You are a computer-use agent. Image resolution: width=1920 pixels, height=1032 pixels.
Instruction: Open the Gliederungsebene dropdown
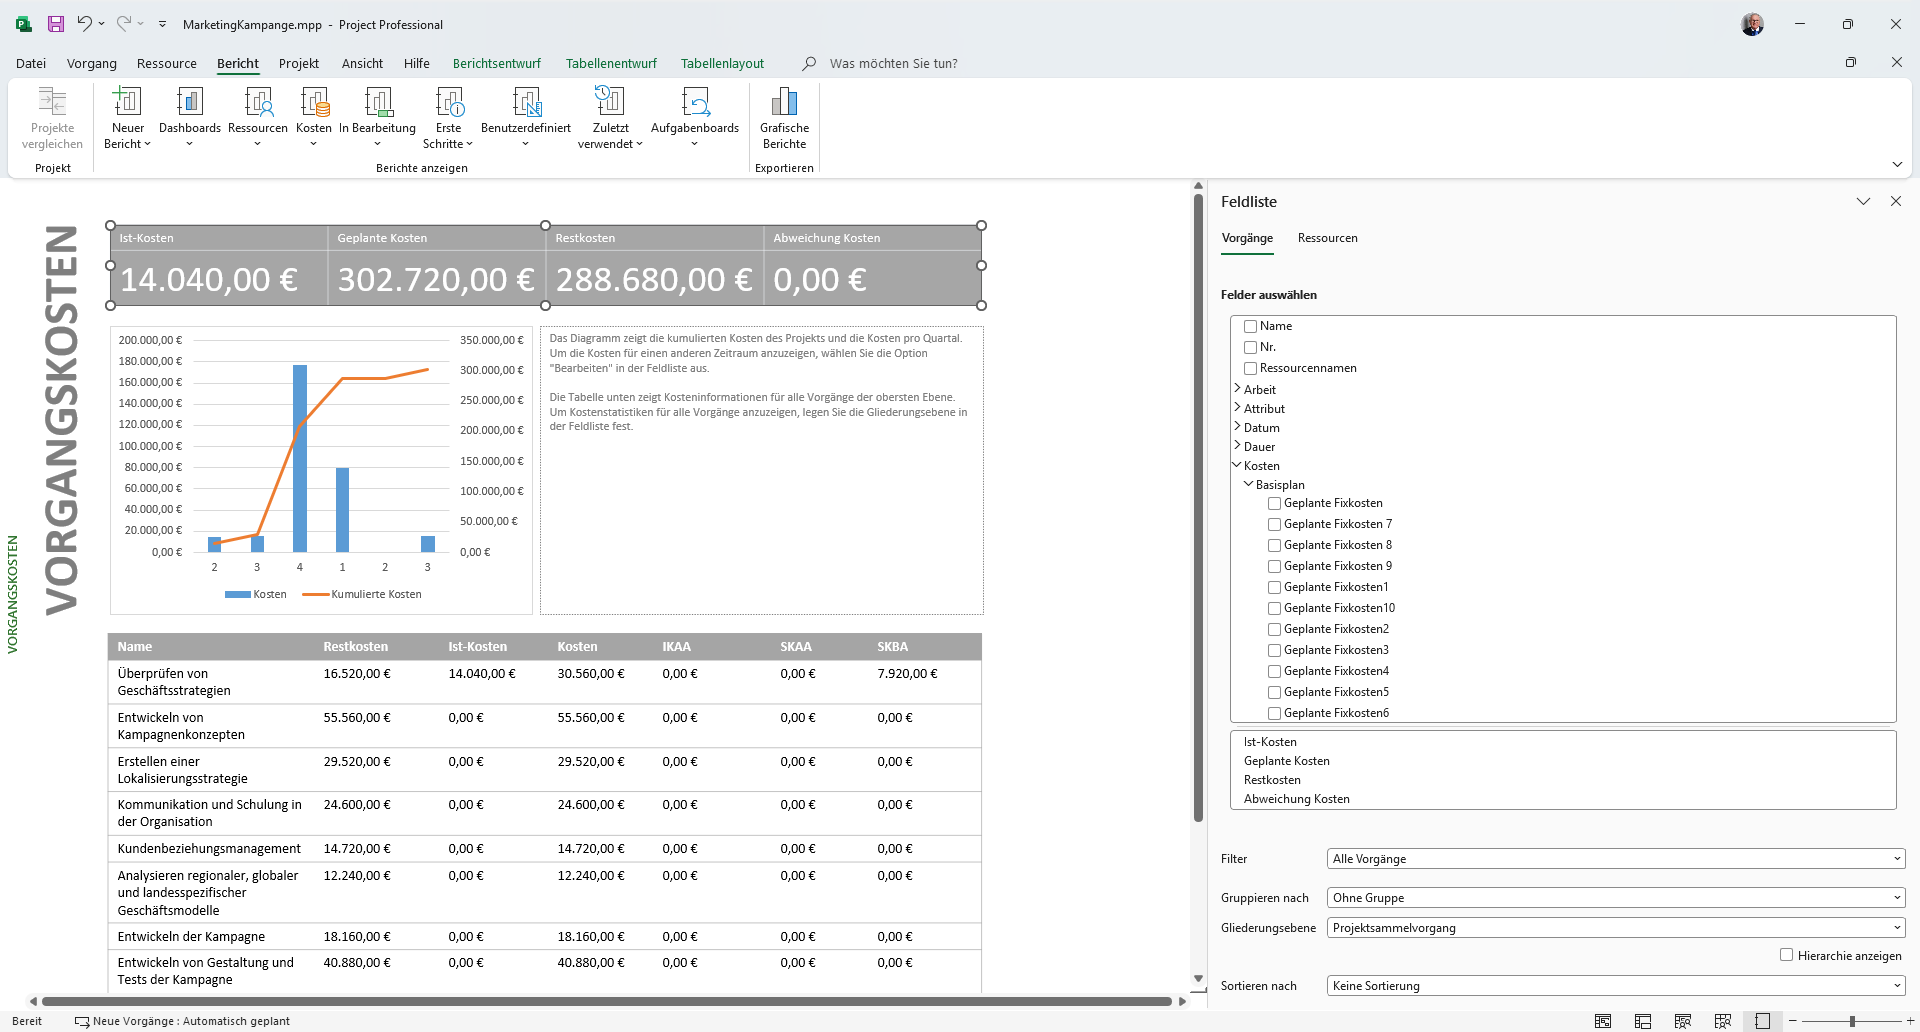[x=1616, y=928]
